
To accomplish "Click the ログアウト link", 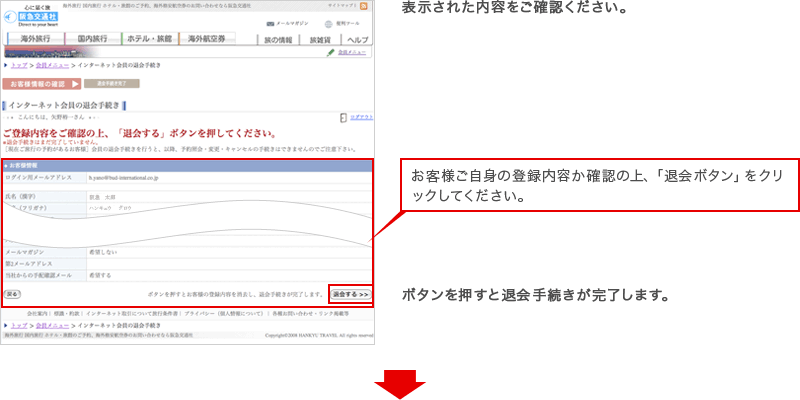I will coord(361,118).
